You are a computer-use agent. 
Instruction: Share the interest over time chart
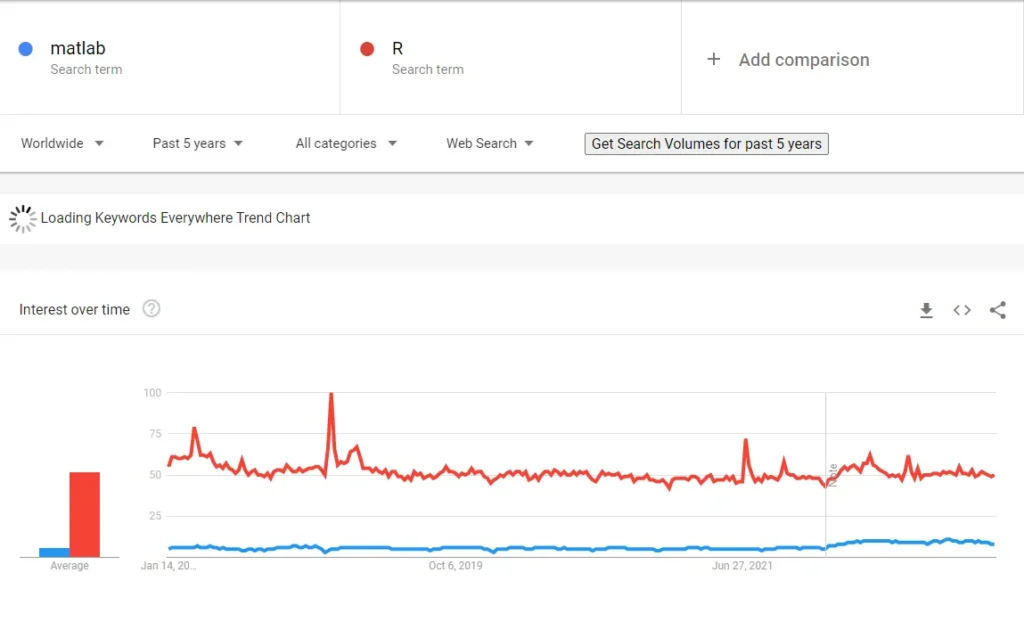click(x=998, y=310)
